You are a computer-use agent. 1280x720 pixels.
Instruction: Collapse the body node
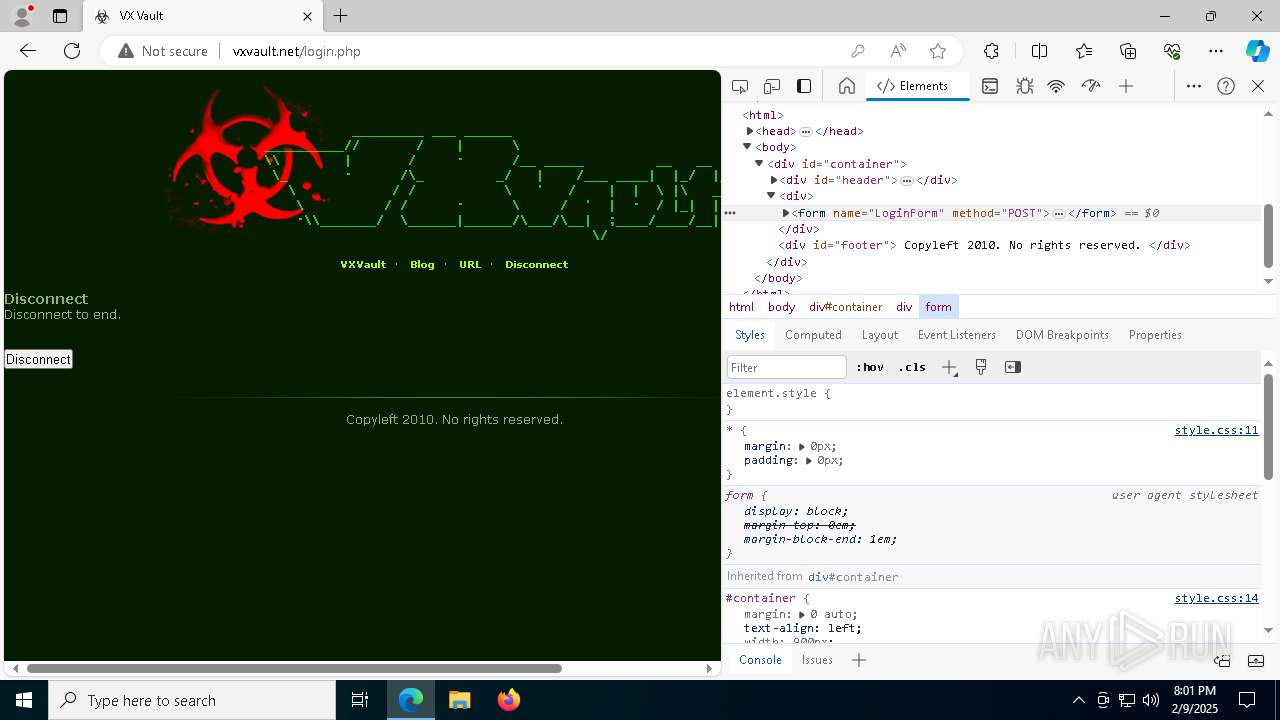(x=748, y=147)
